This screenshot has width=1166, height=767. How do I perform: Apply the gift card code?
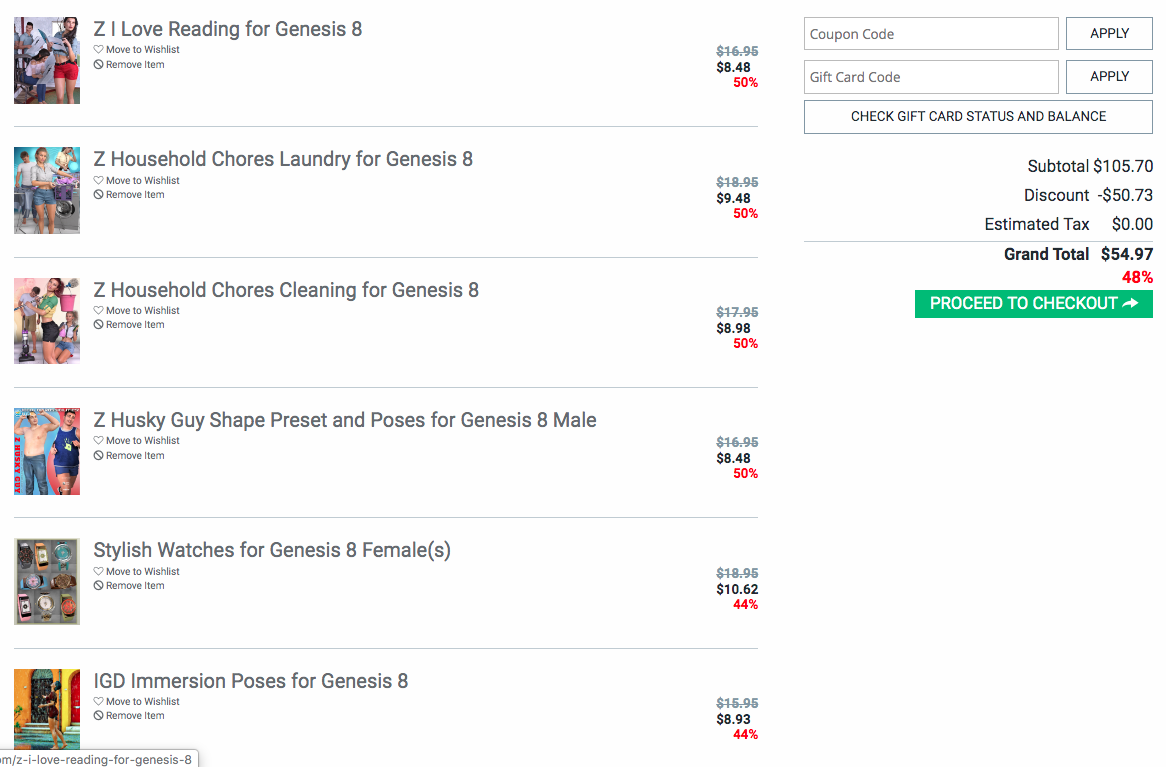point(1109,77)
